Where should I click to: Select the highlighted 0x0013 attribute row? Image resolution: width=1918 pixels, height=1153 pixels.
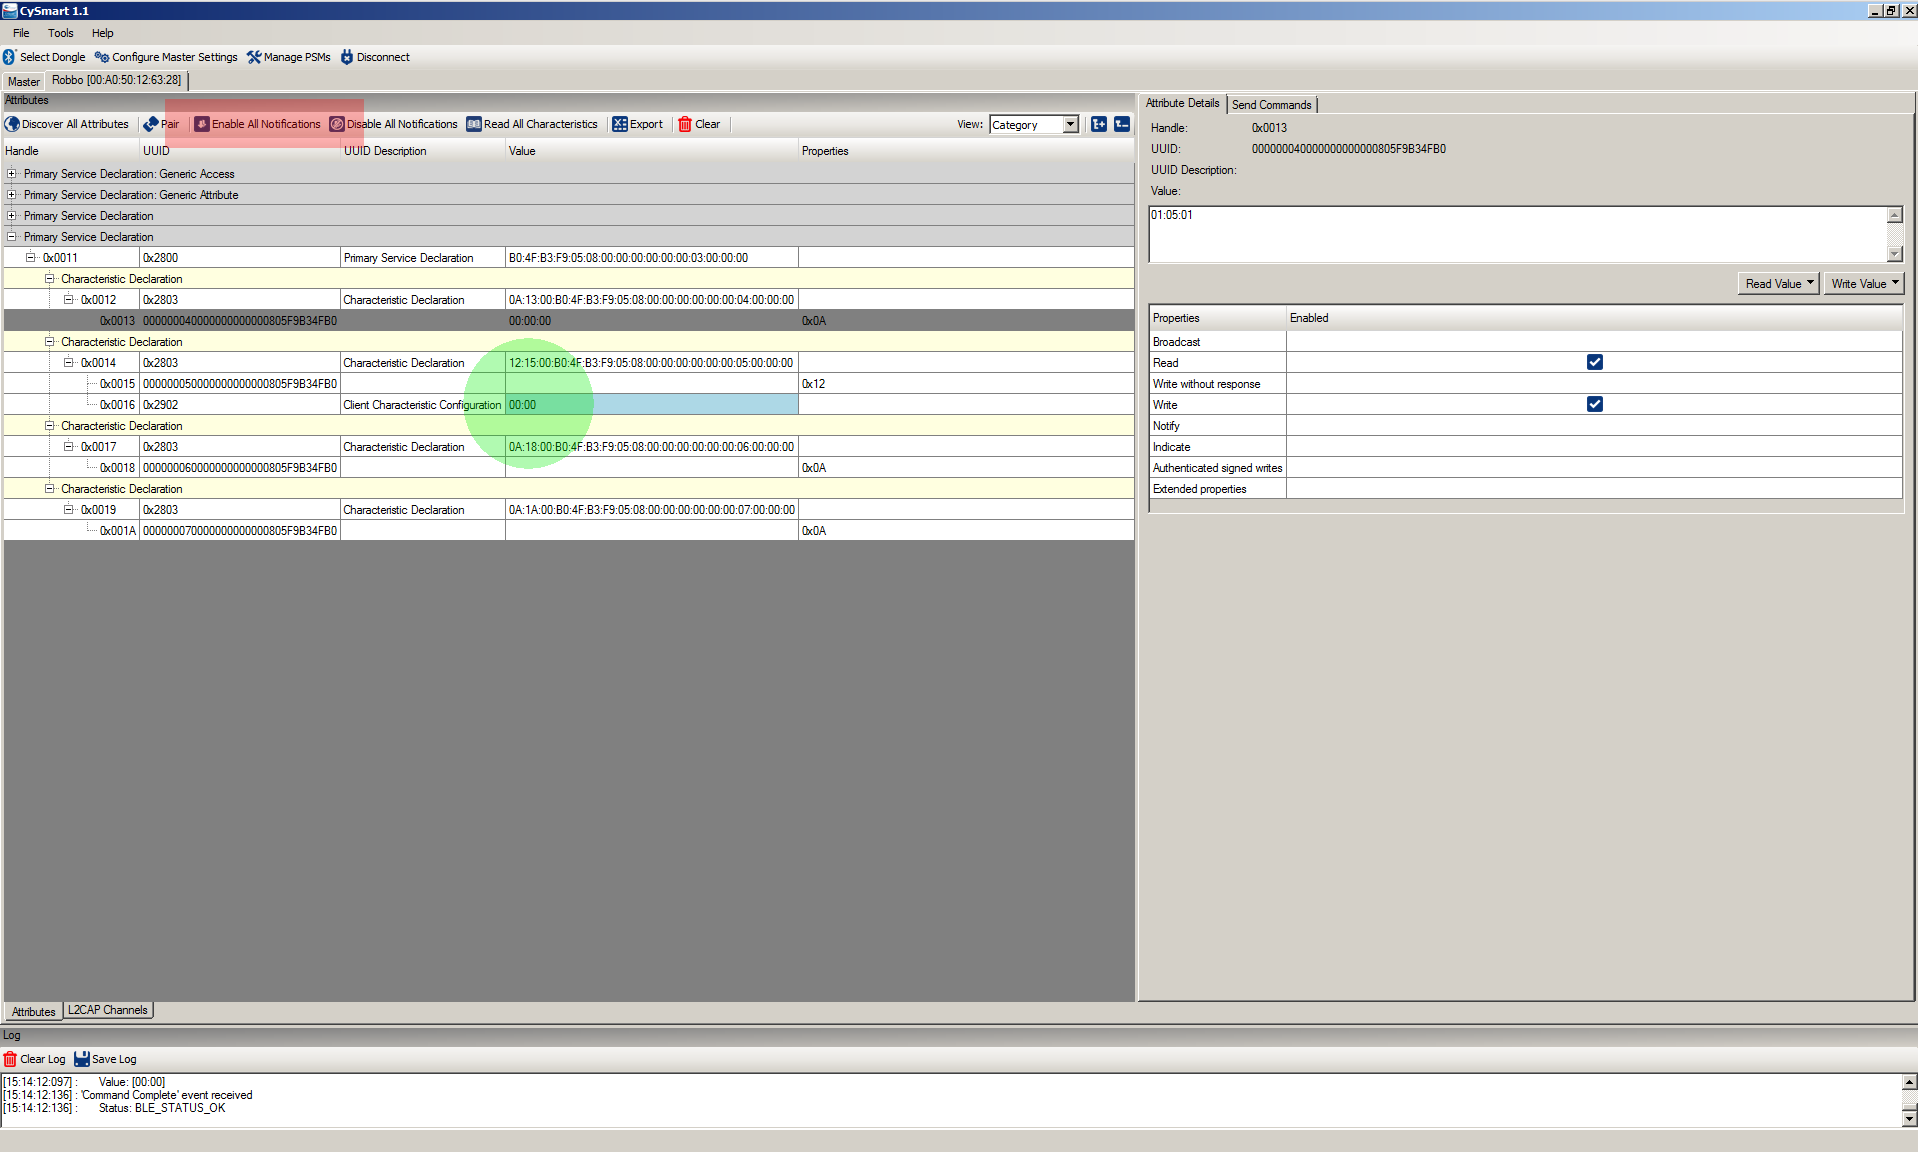pyautogui.click(x=568, y=320)
